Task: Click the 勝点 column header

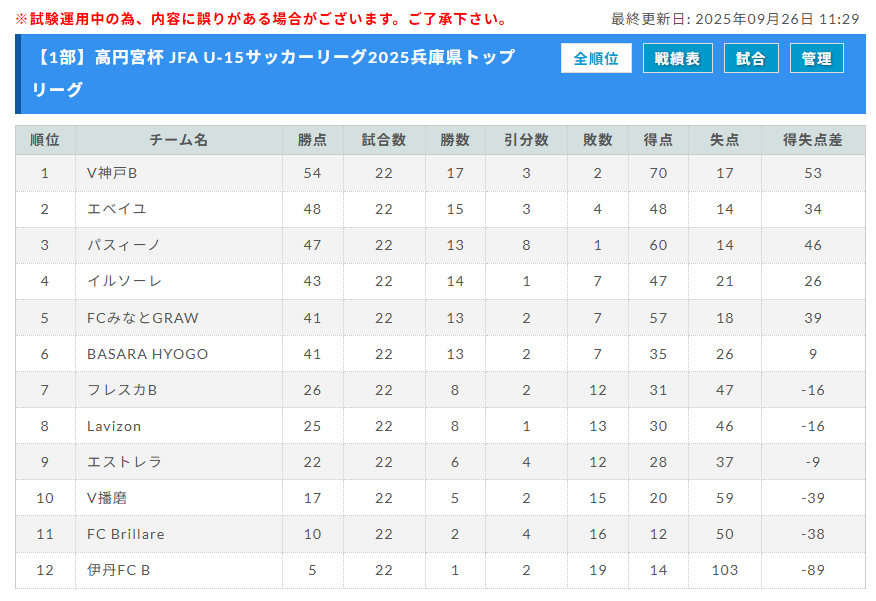Action: pyautogui.click(x=312, y=140)
